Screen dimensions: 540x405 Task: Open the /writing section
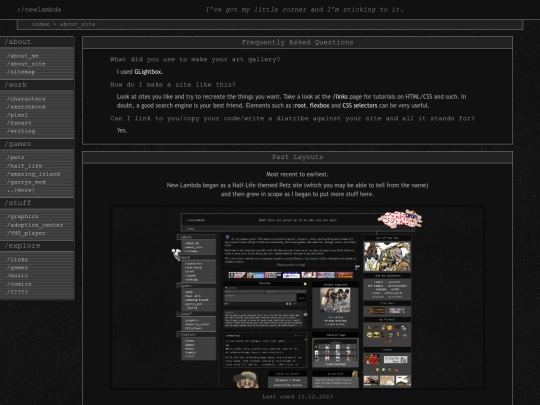coord(21,131)
